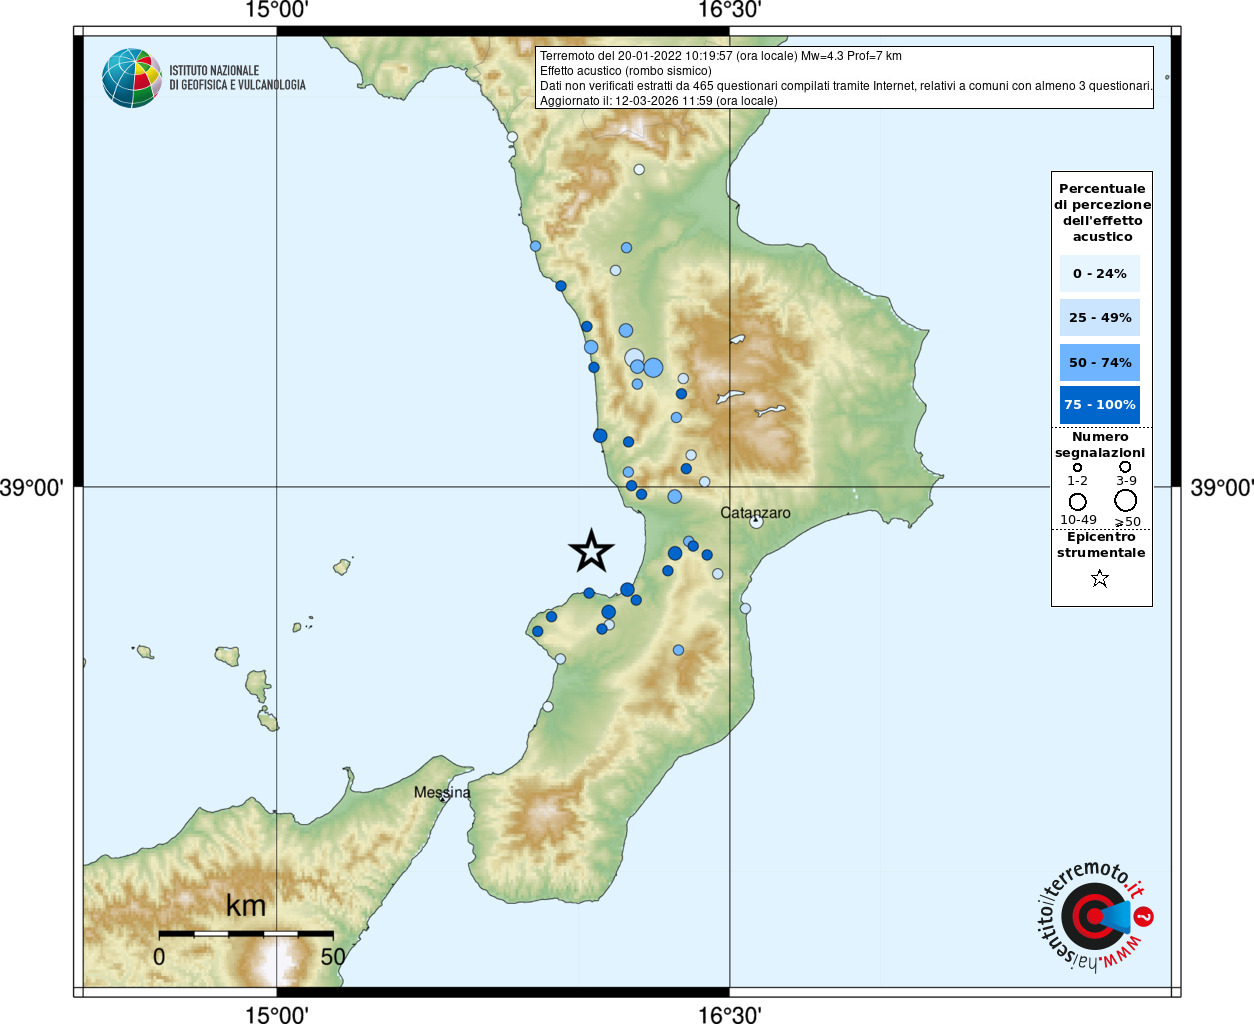
Task: Click the Catanzaro map label
Action: pos(755,512)
